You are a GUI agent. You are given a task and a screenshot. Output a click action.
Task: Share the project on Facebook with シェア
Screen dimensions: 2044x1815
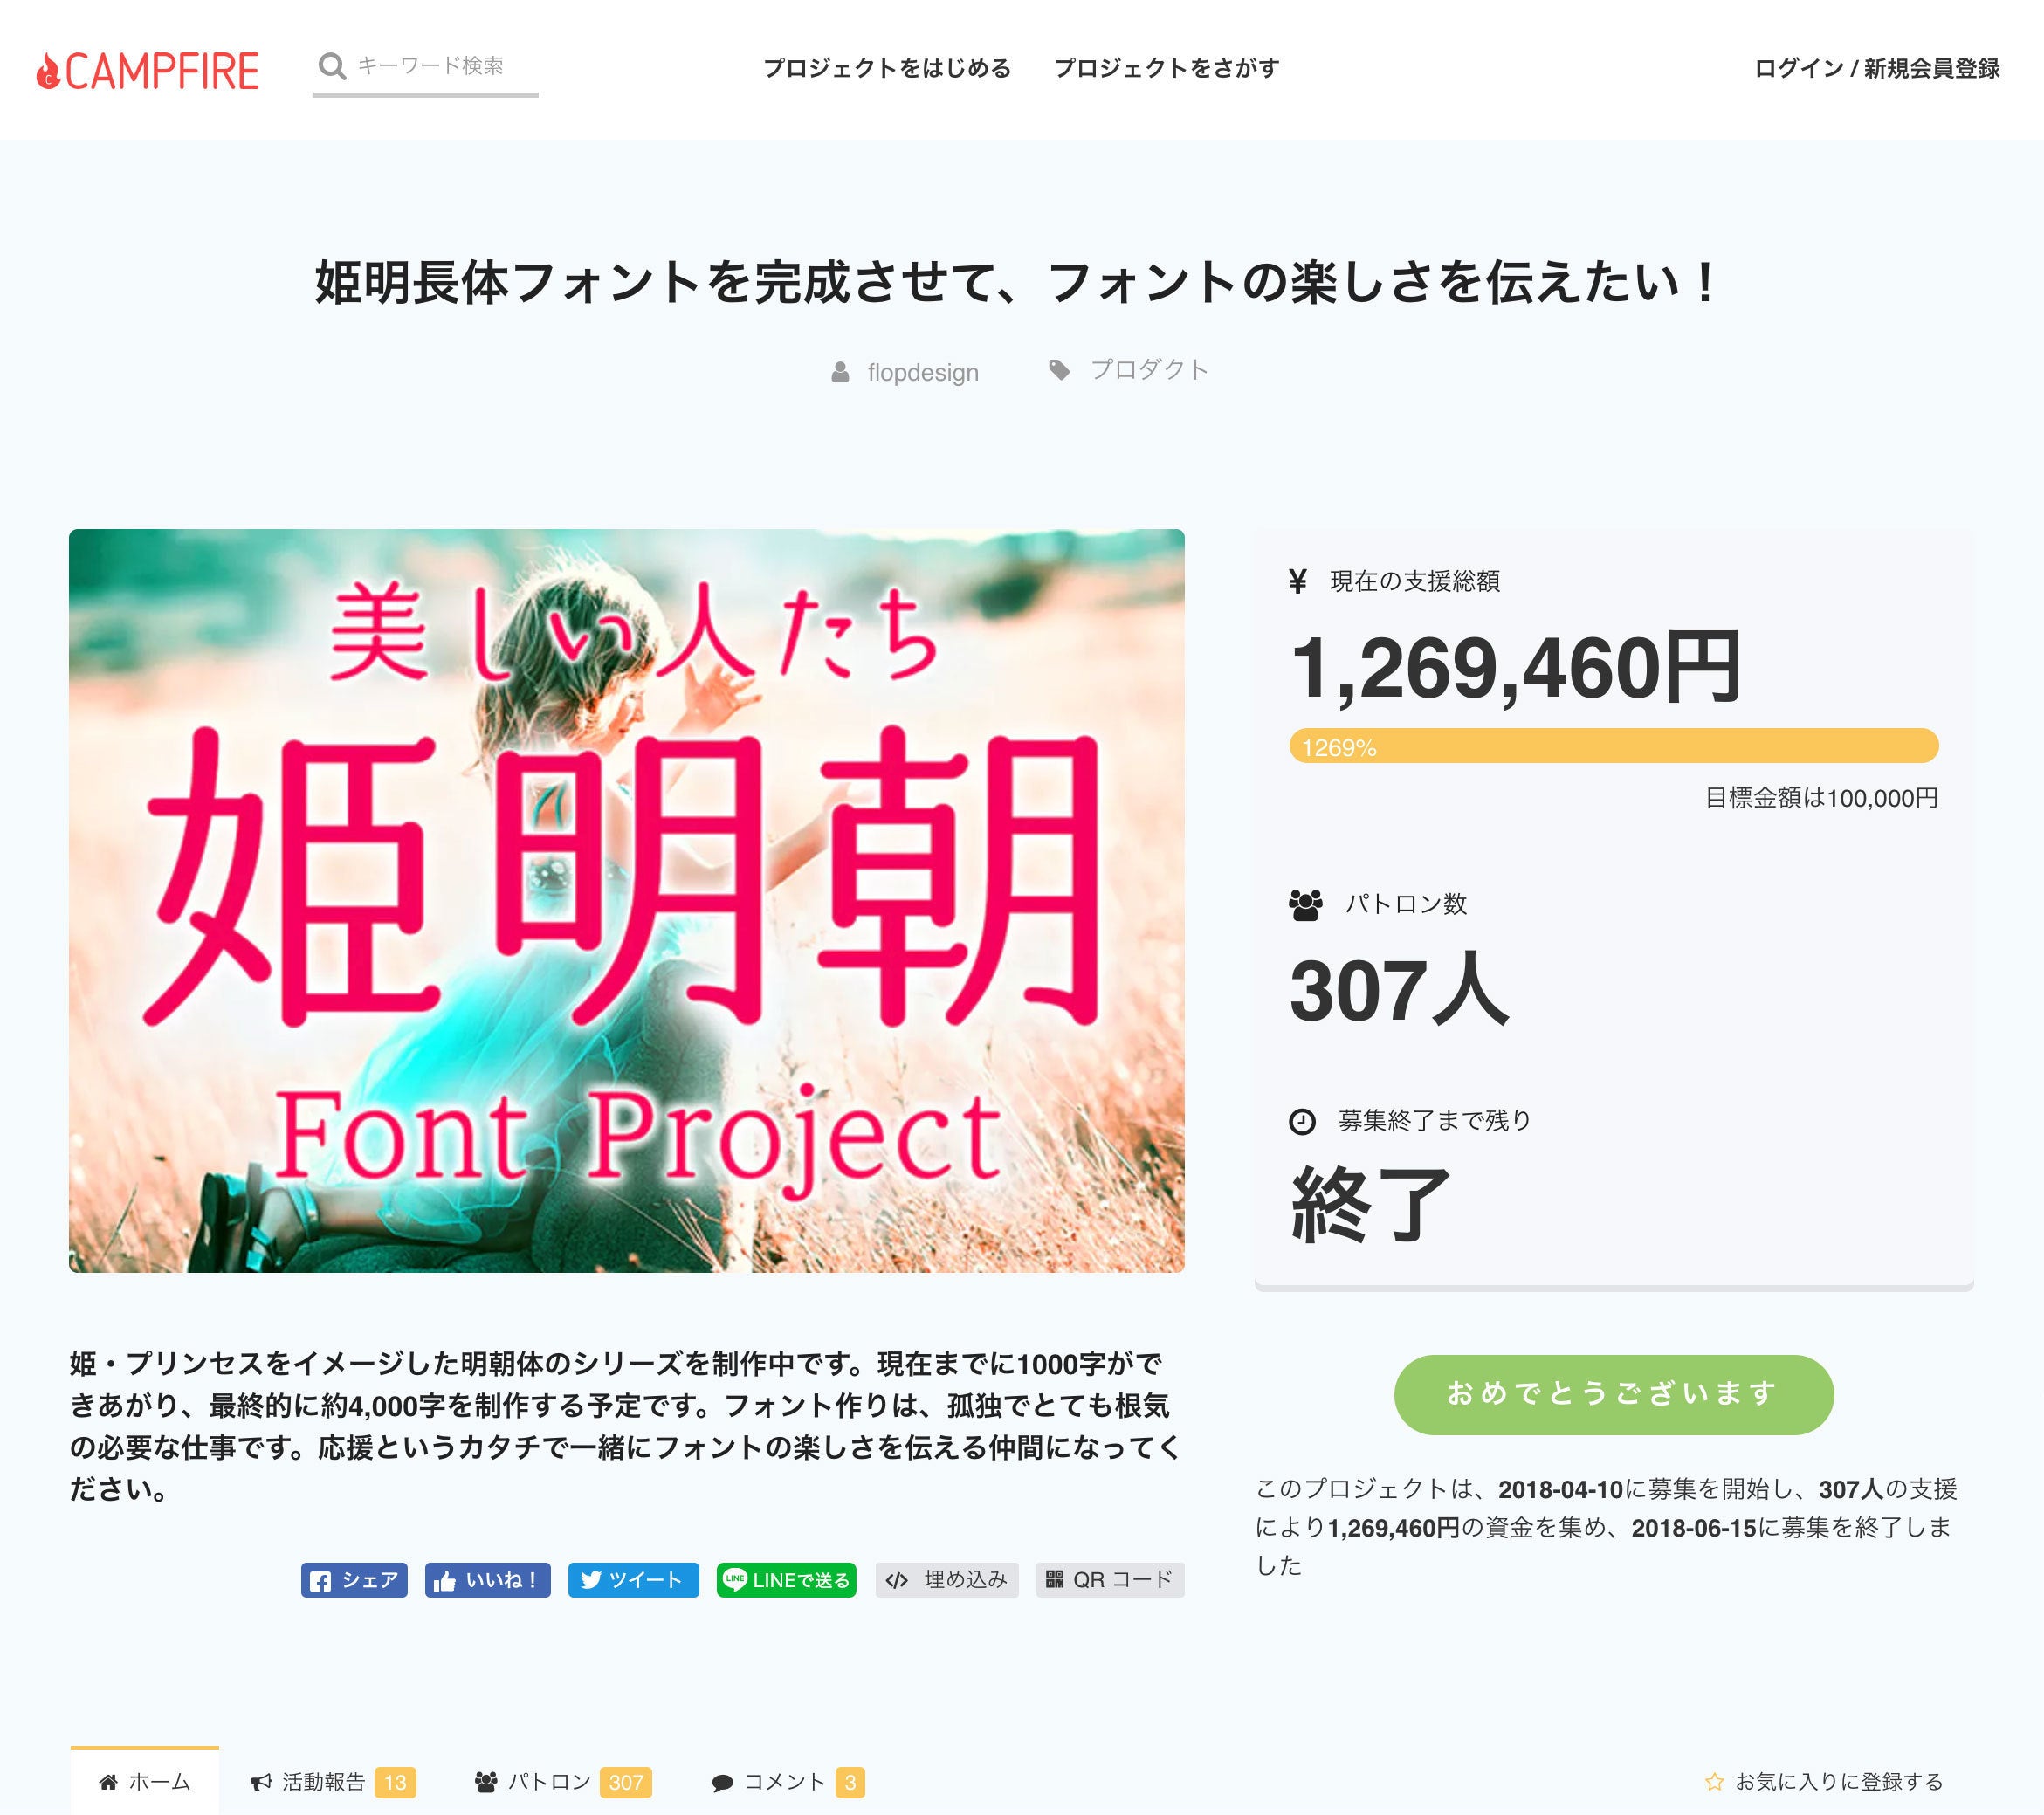(354, 1579)
